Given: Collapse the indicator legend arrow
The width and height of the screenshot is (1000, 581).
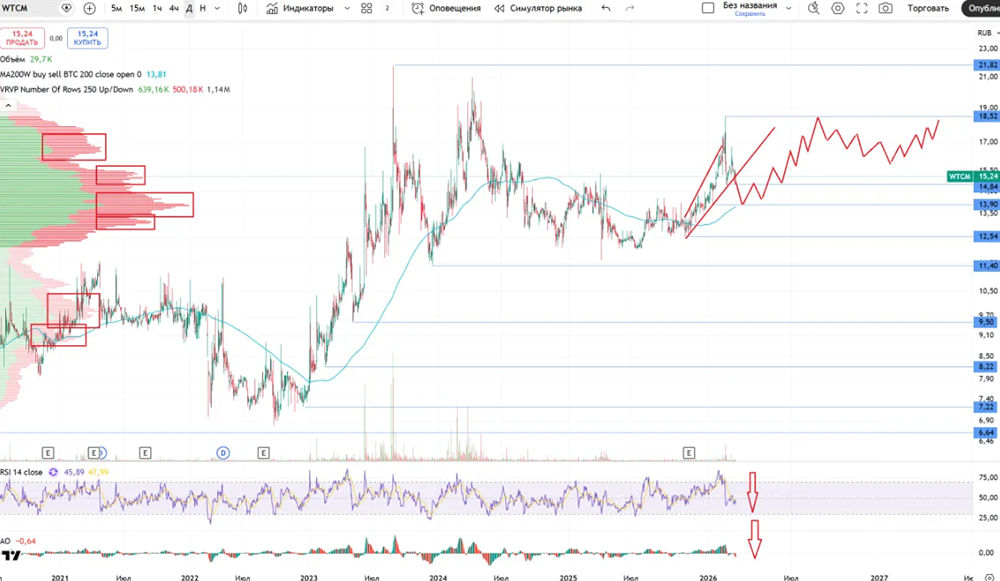Looking at the screenshot, I should tap(8, 105).
